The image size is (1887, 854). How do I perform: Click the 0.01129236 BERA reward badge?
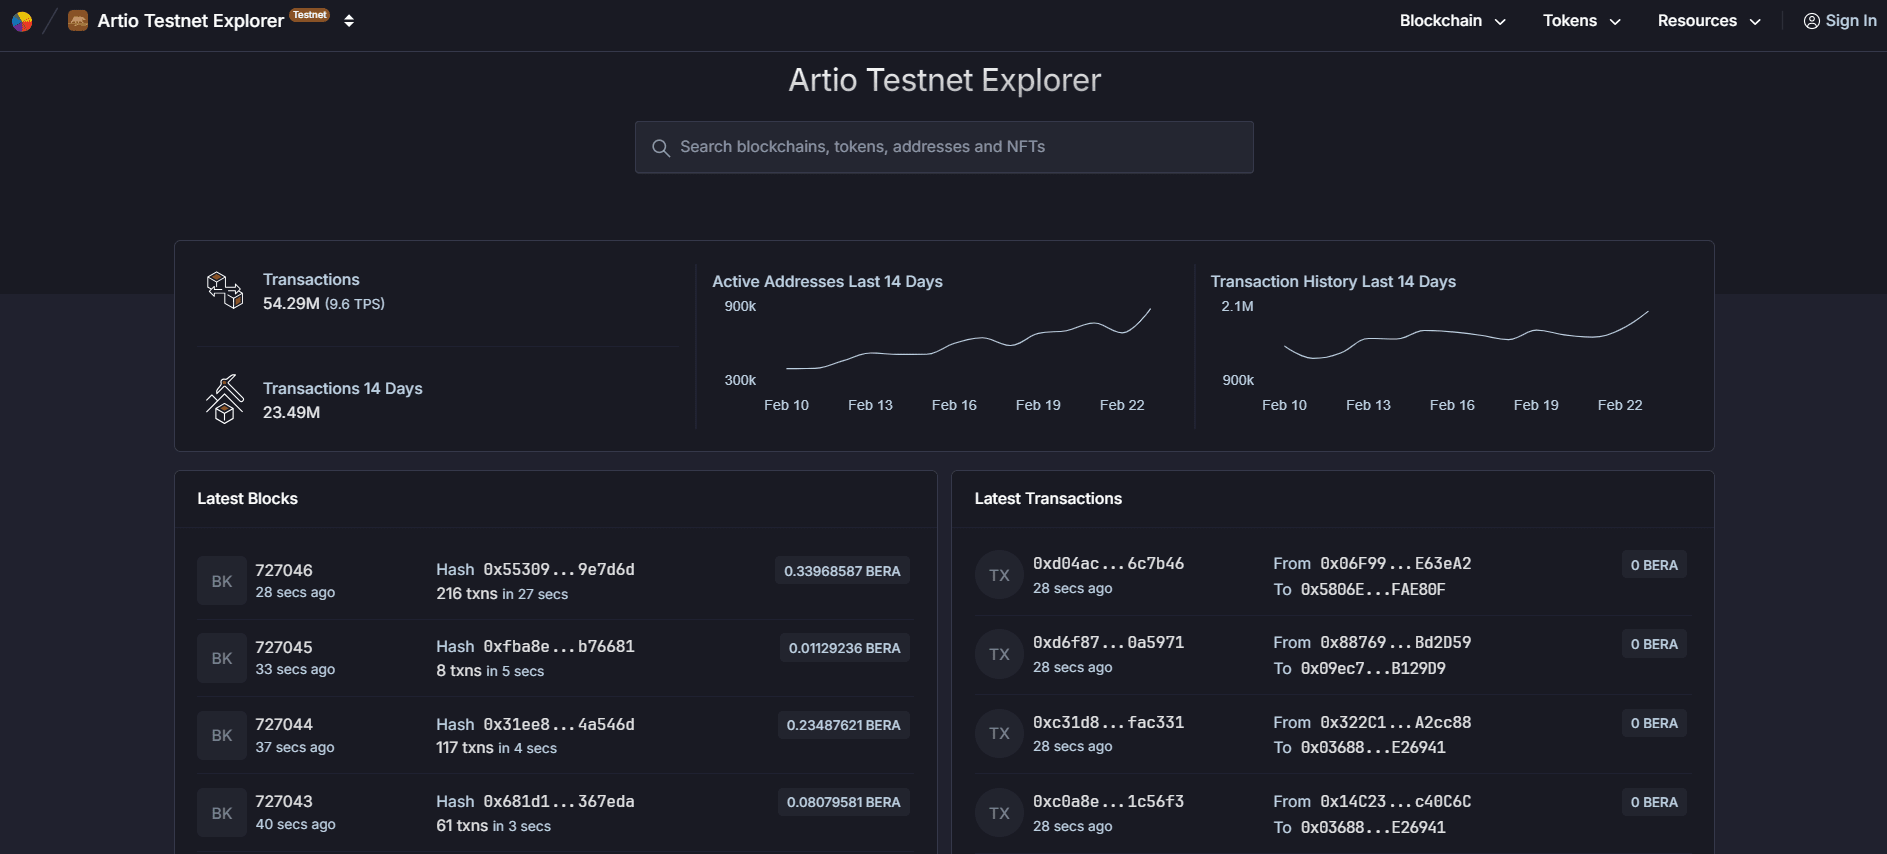844,648
